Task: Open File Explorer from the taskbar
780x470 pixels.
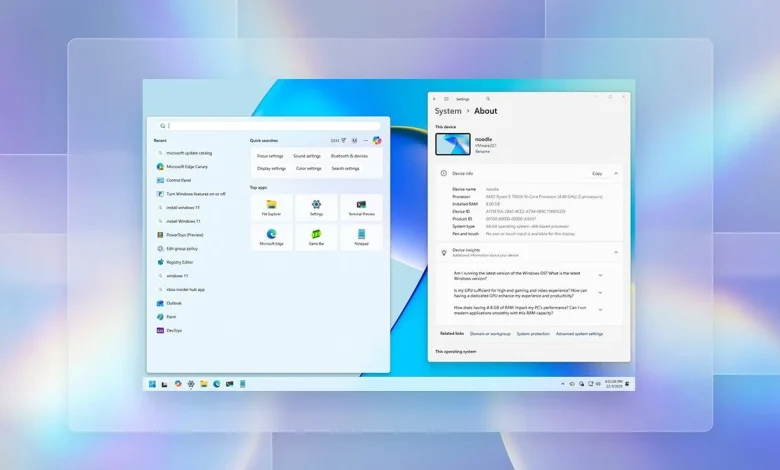Action: [204, 384]
